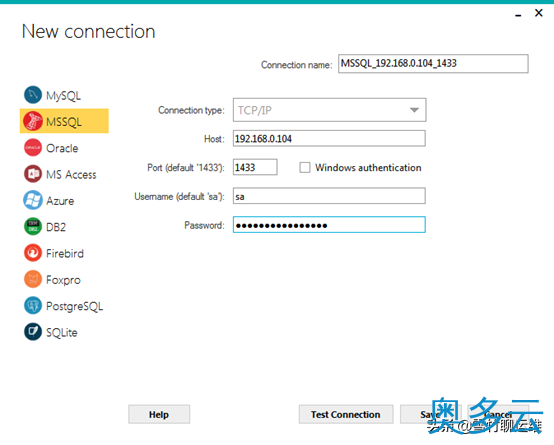554x445 pixels.
Task: Select the MS Access icon
Action: point(33,174)
